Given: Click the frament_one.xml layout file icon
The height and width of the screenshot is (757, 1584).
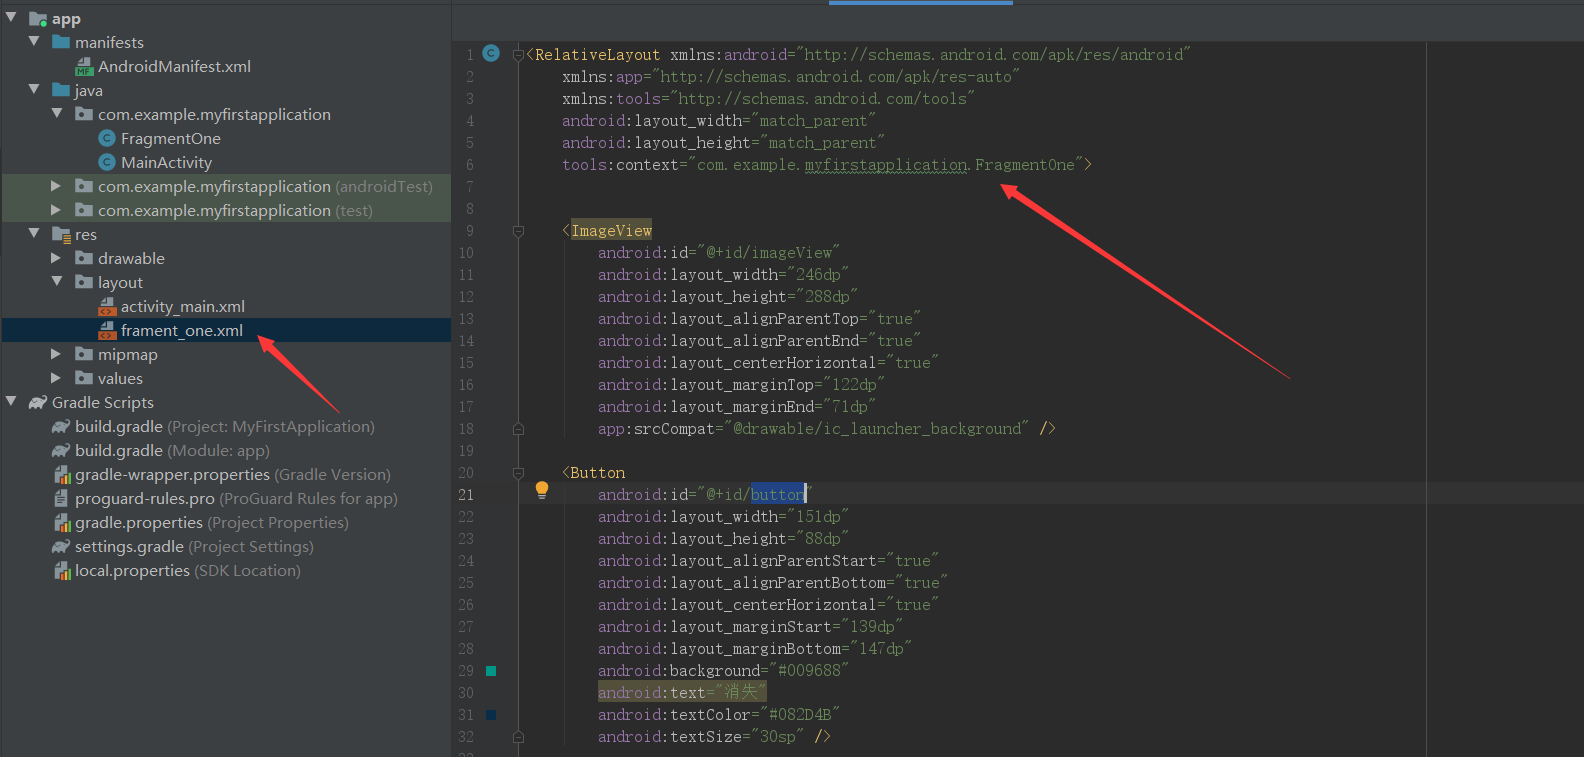Looking at the screenshot, I should [107, 331].
